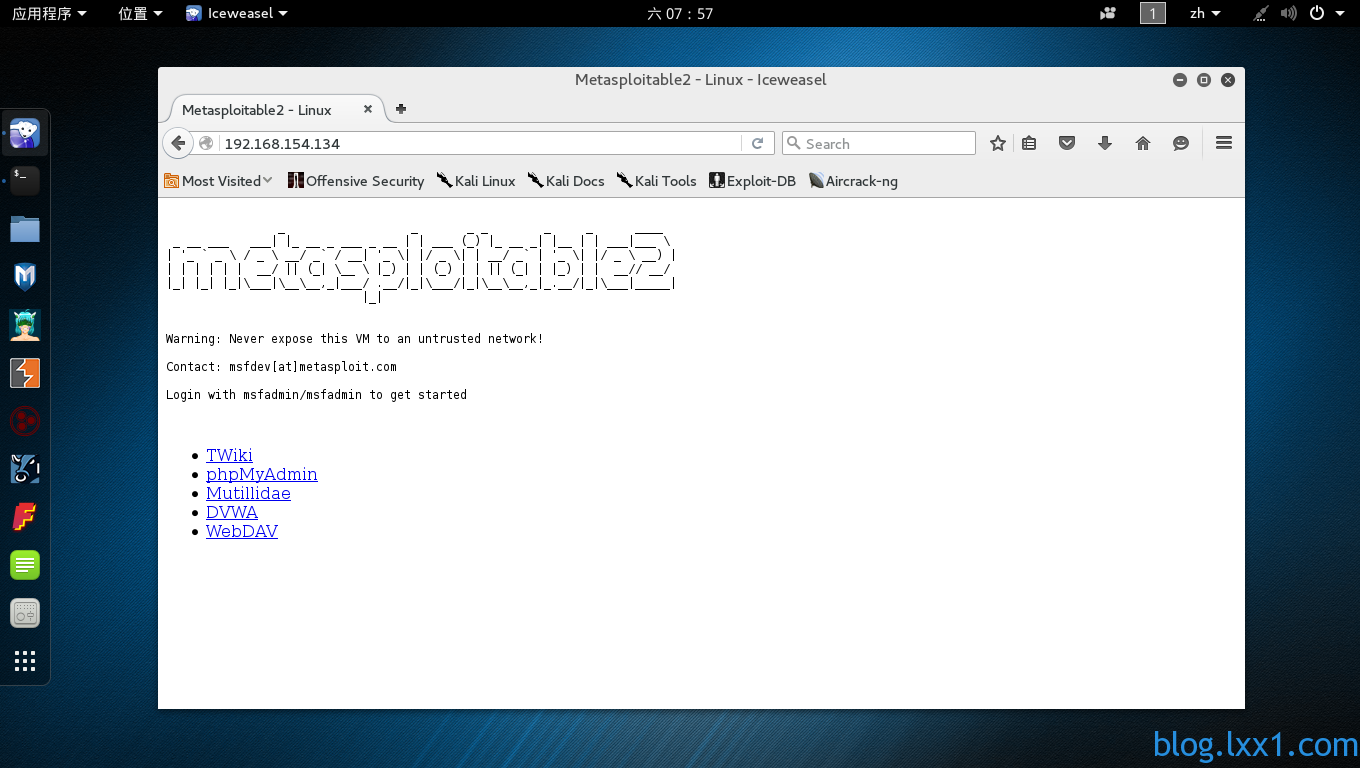Launch Metasploit from the dock
Viewport: 1360px width, 768px height.
25,277
